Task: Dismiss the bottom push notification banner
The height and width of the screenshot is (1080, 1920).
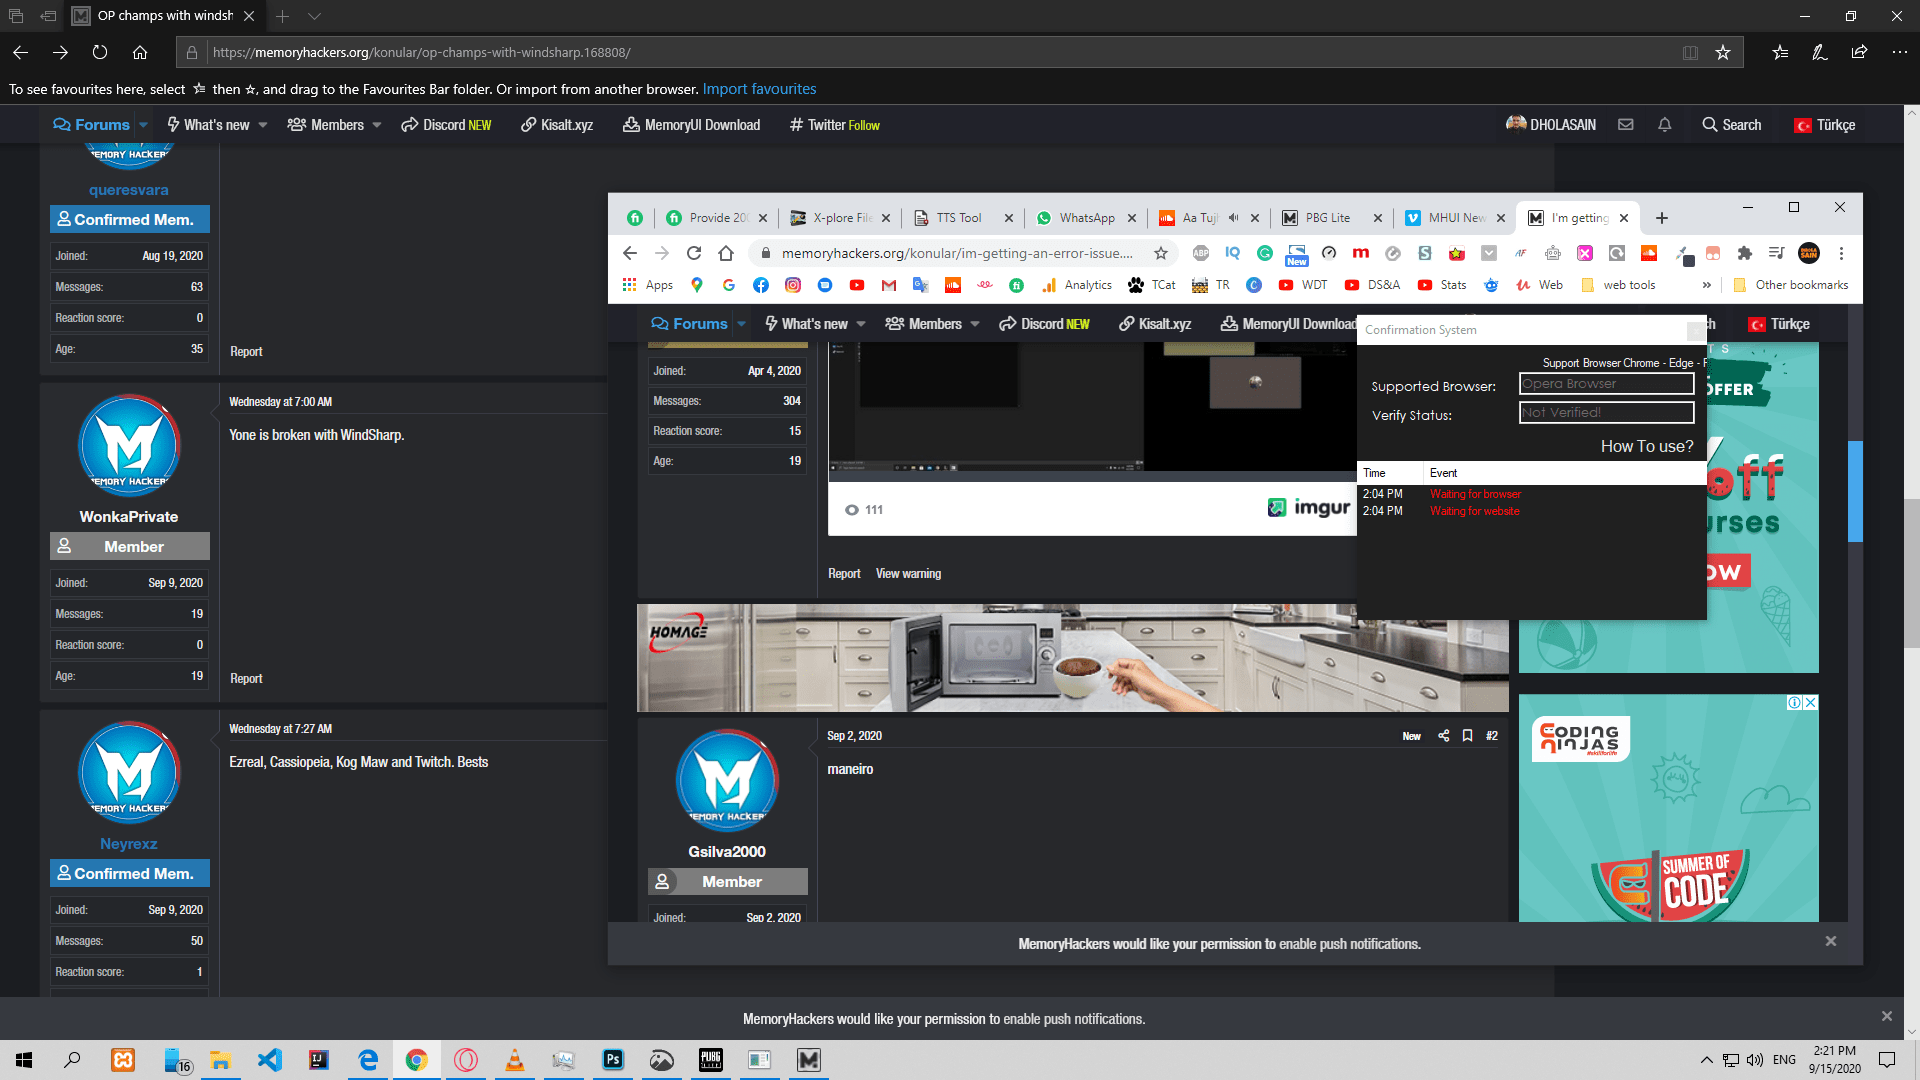Action: point(1887,1016)
